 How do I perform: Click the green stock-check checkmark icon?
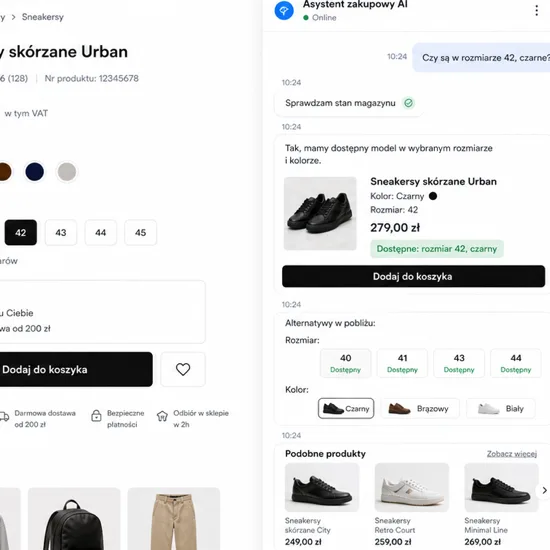pyautogui.click(x=408, y=103)
